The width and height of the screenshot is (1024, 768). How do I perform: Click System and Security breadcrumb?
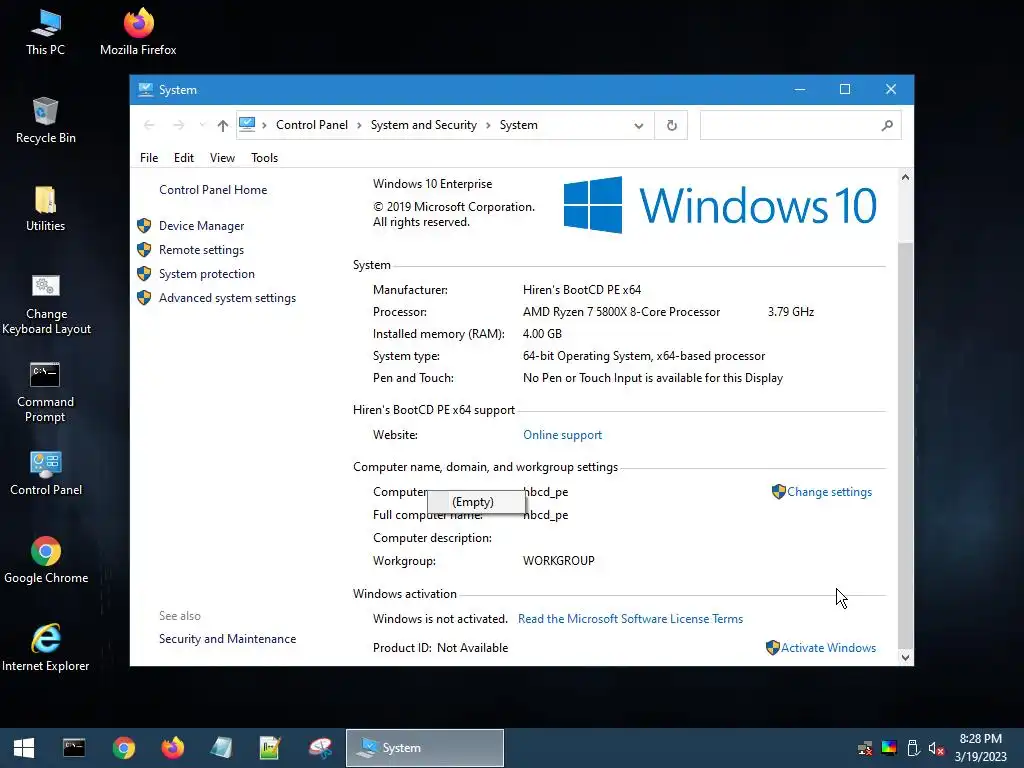(423, 125)
